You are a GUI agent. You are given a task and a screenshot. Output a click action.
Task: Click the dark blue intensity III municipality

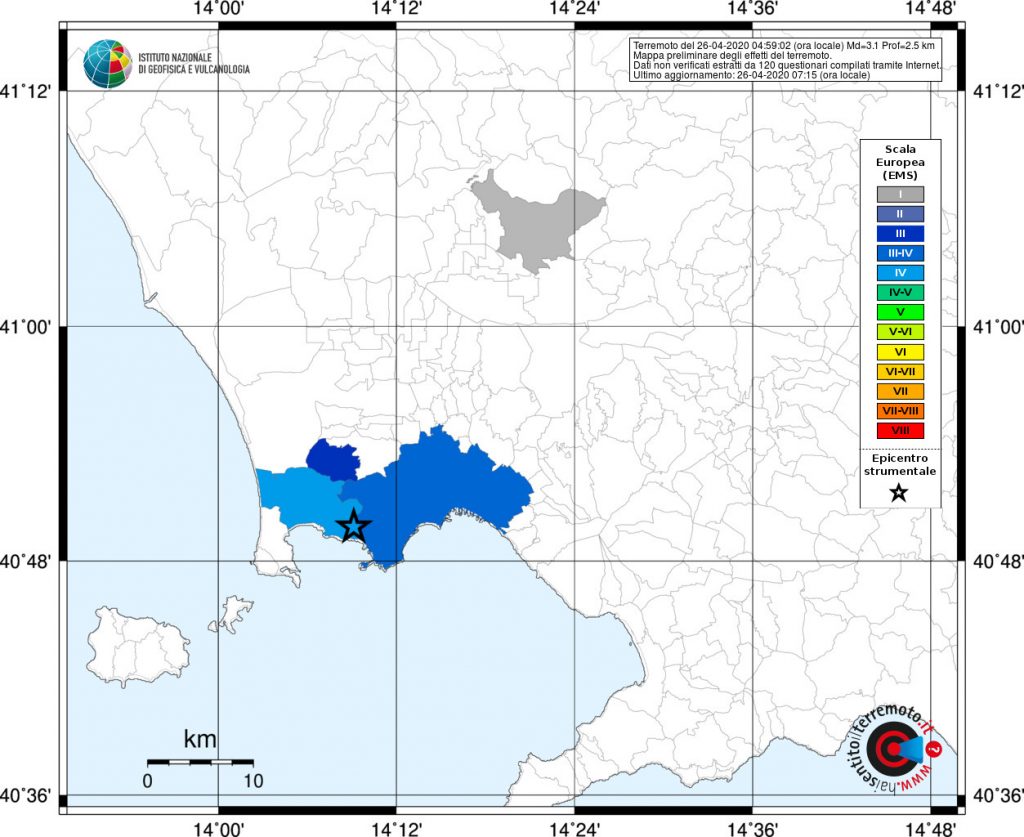(333, 459)
